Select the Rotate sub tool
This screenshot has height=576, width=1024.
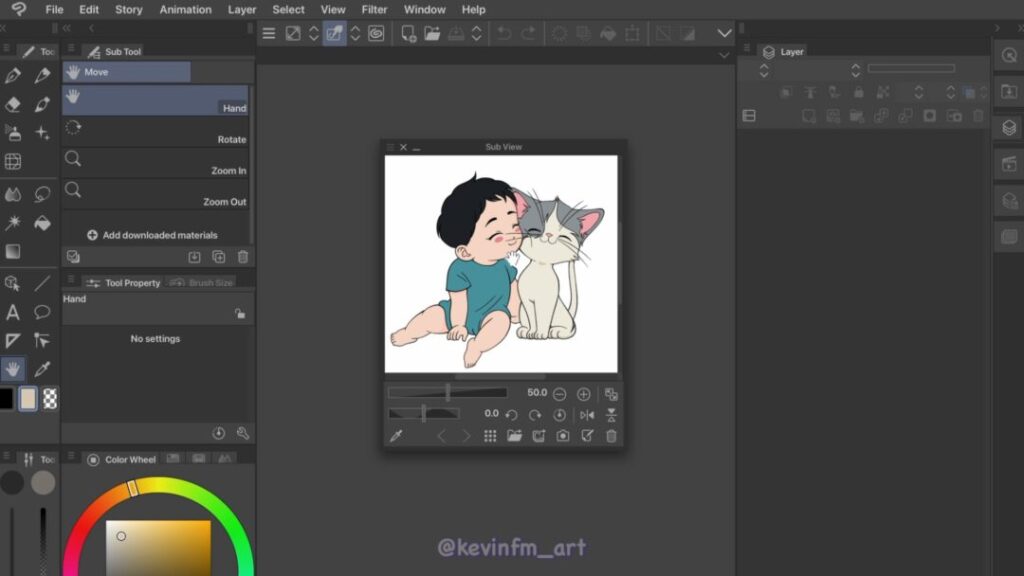tap(155, 133)
